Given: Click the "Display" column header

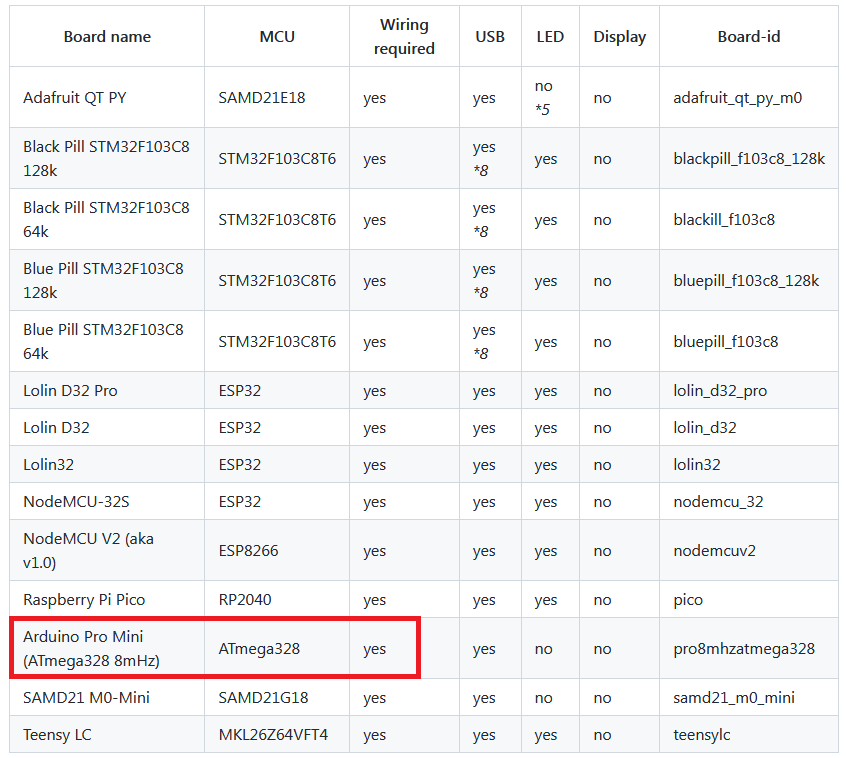Looking at the screenshot, I should [x=619, y=37].
